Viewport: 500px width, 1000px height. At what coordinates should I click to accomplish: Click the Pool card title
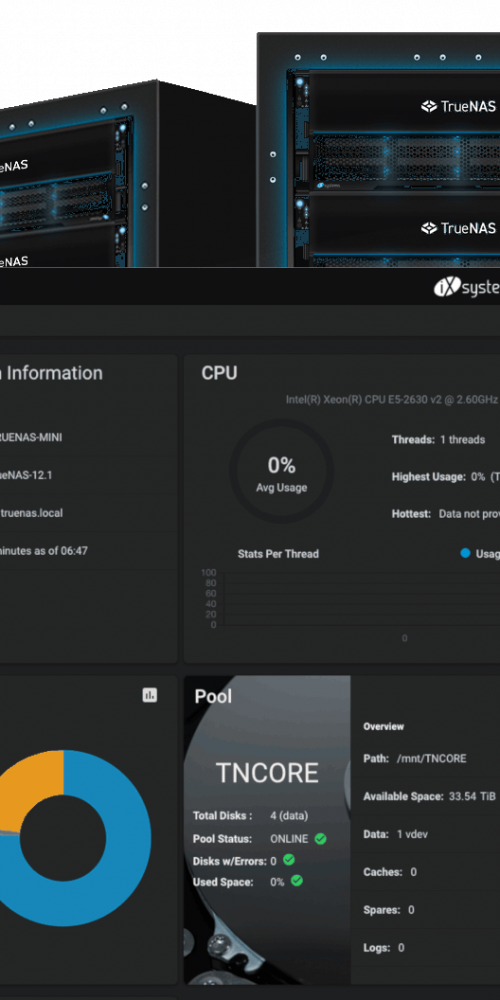213,696
